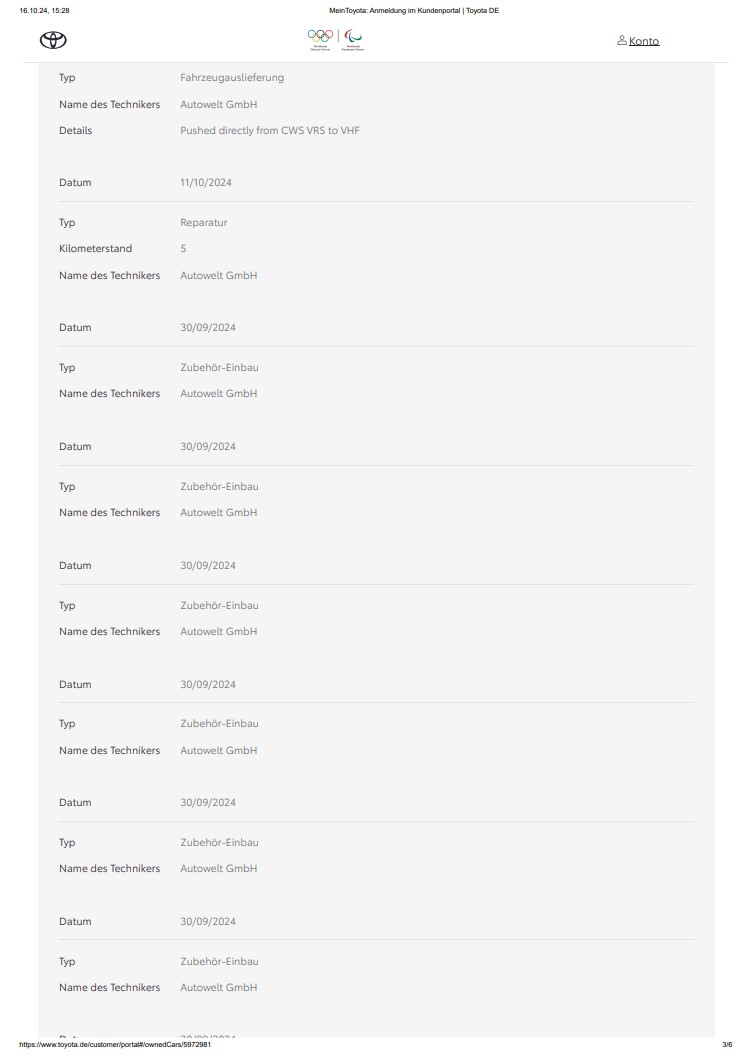
Task: Click the page title 'MeinToyota: Anmeldung im Kundenportal'
Action: (394, 10)
